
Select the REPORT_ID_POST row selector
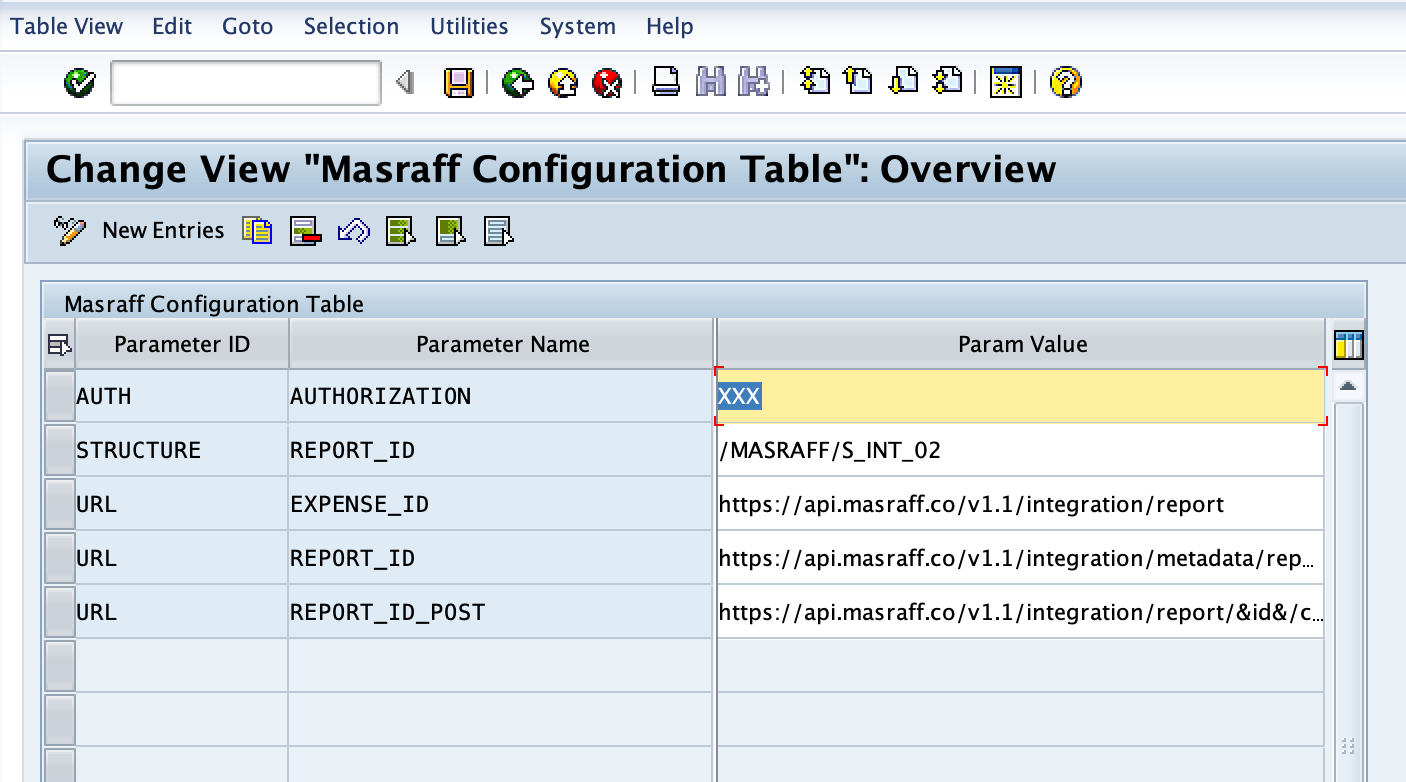(x=60, y=612)
